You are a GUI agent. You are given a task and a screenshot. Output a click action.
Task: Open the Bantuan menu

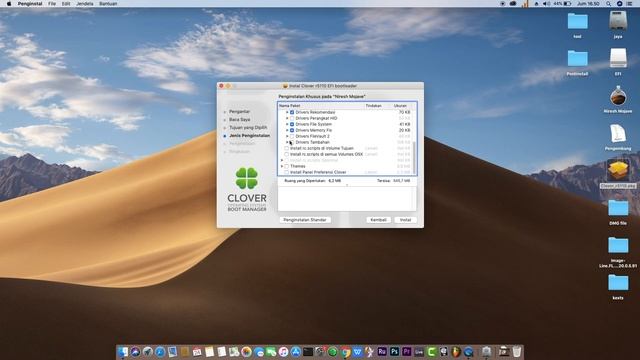[x=108, y=4]
